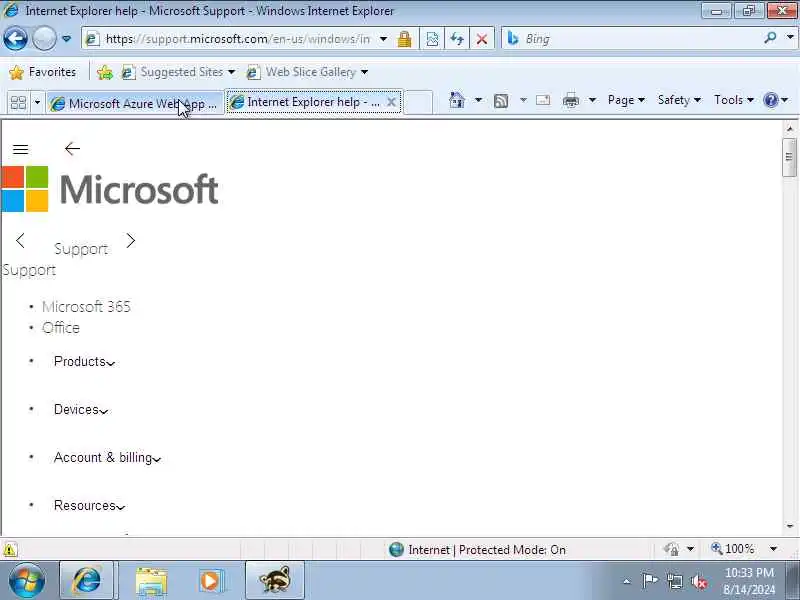This screenshot has width=800, height=600.
Task: Click Internet Protected Mode zone indicator
Action: click(x=477, y=549)
